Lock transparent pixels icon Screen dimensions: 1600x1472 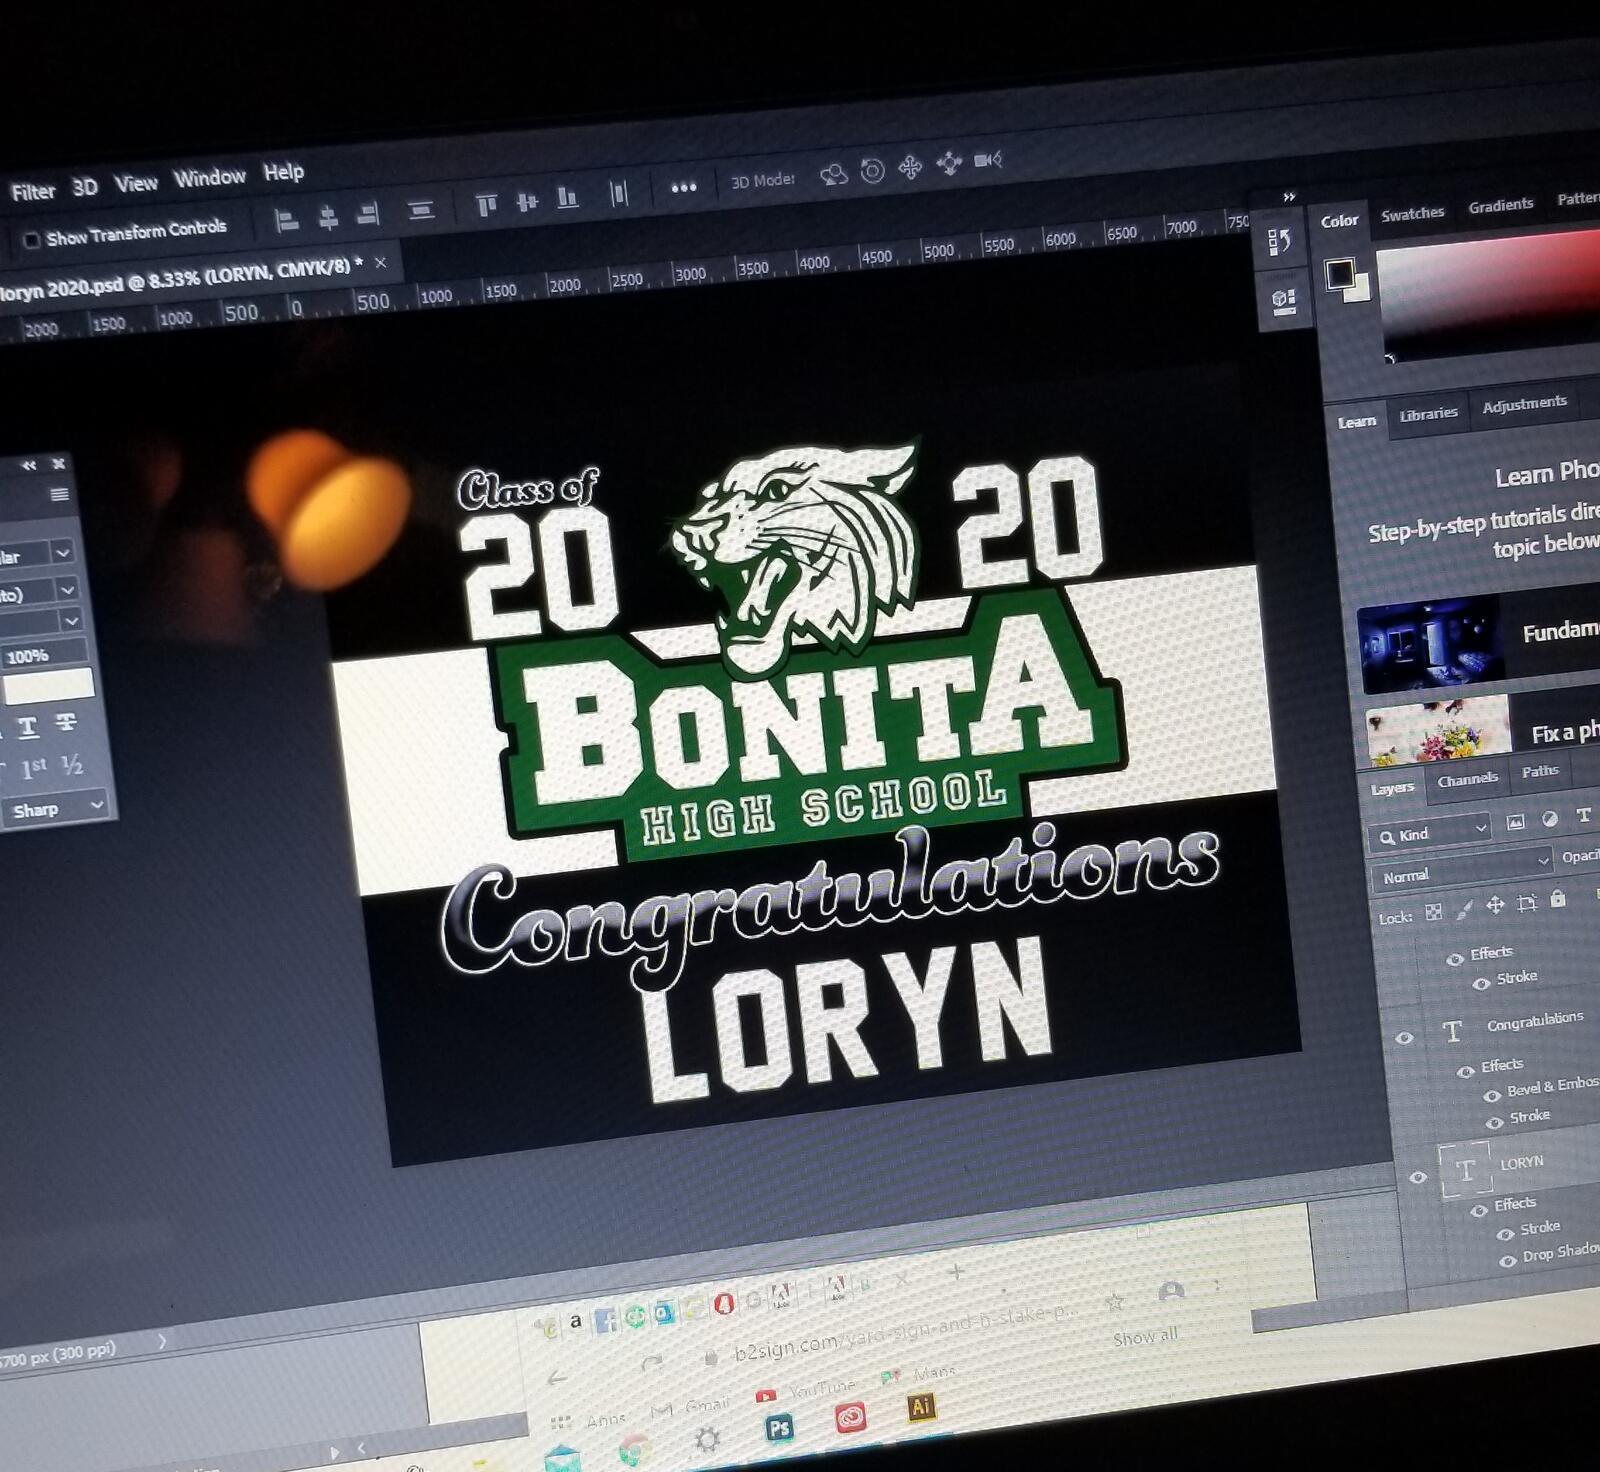(x=1433, y=911)
